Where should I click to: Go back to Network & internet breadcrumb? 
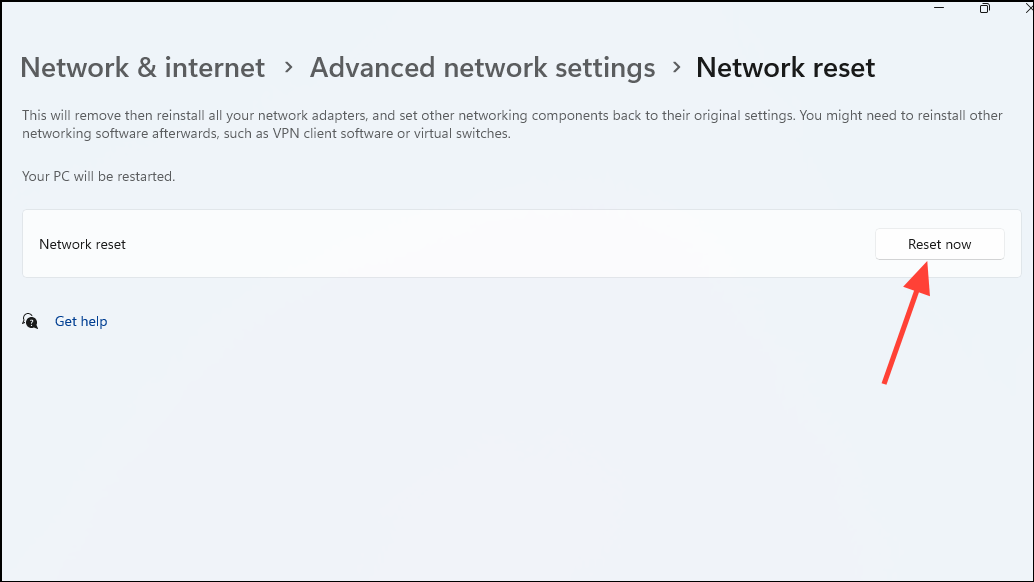(142, 67)
